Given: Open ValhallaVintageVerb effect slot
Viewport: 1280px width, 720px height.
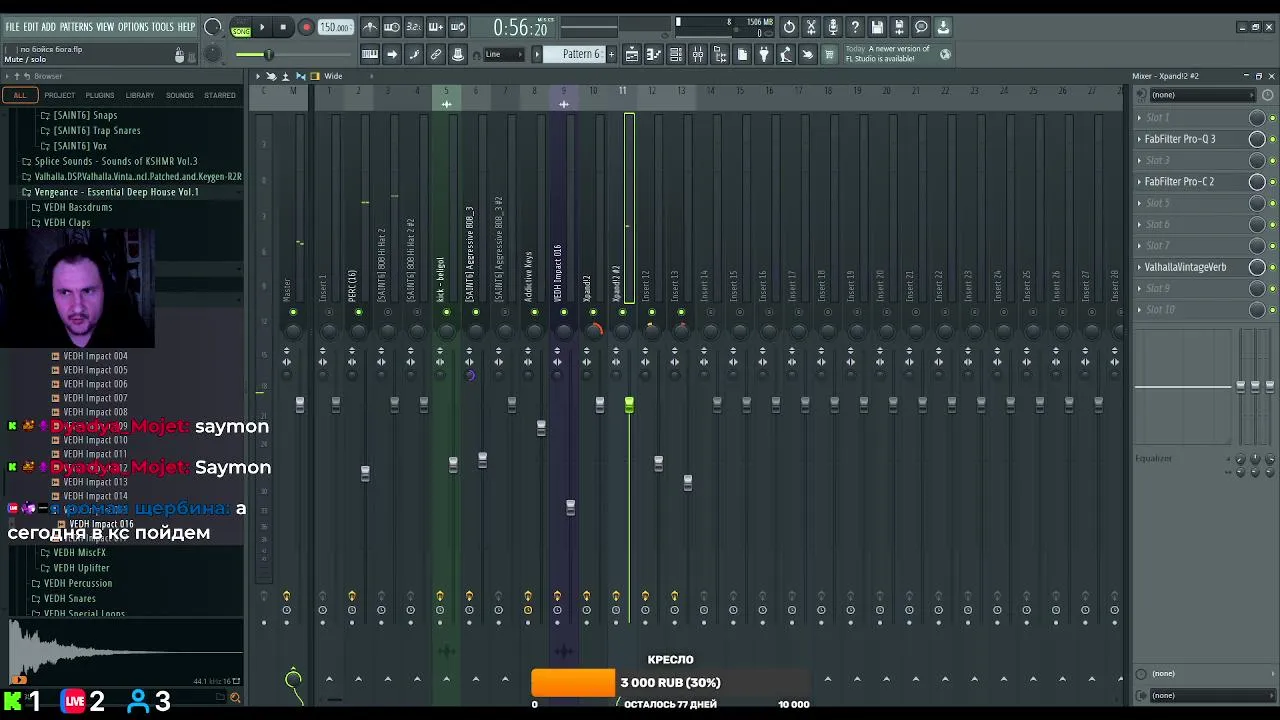Looking at the screenshot, I should click(x=1185, y=267).
